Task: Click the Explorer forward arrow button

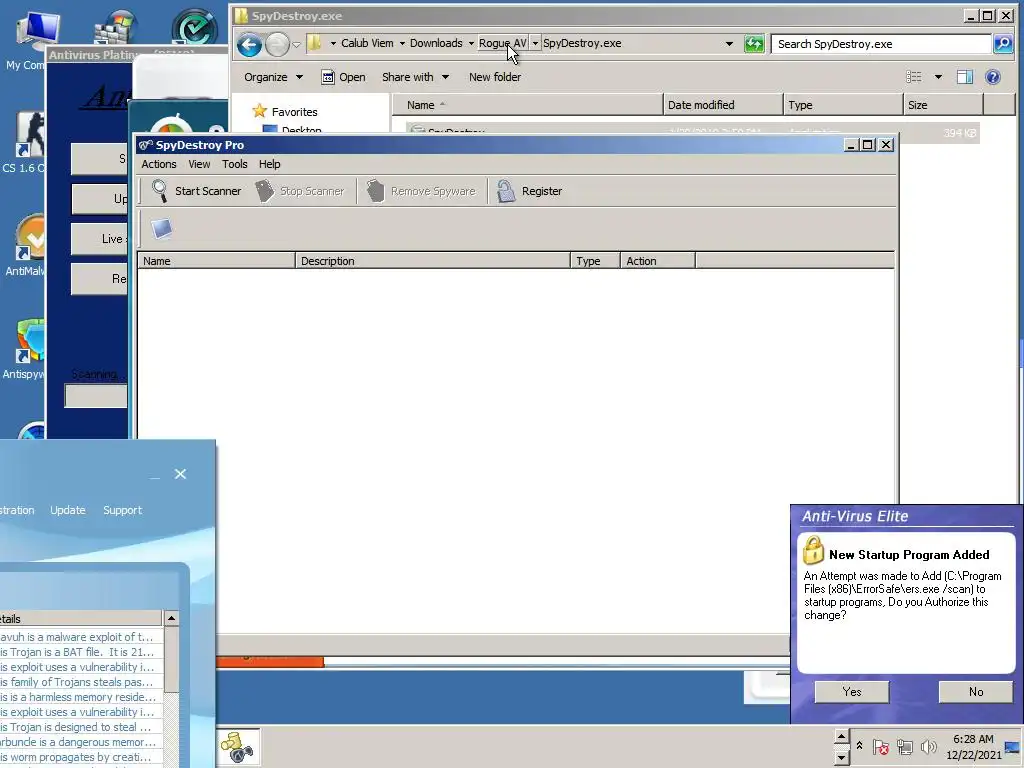Action: point(278,44)
